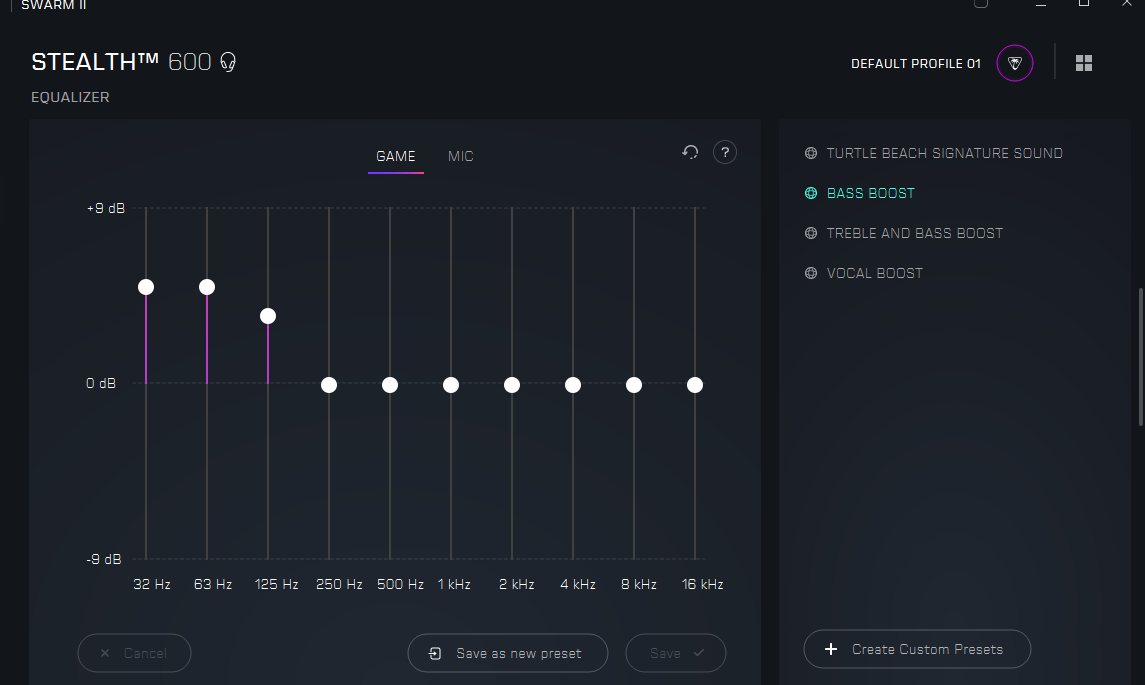Click the 0 dB axis label

101,383
